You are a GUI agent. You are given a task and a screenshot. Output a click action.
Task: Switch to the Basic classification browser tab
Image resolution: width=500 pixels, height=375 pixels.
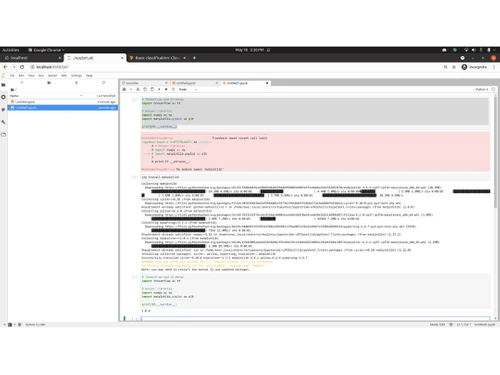[x=157, y=58]
